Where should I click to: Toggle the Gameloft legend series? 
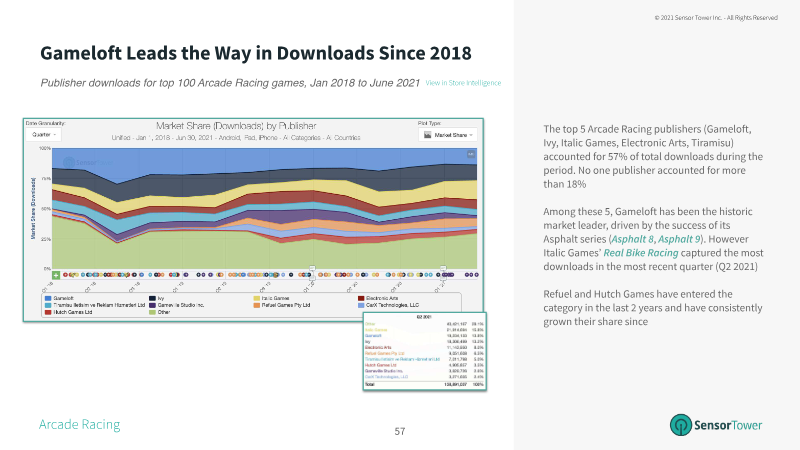(x=59, y=298)
